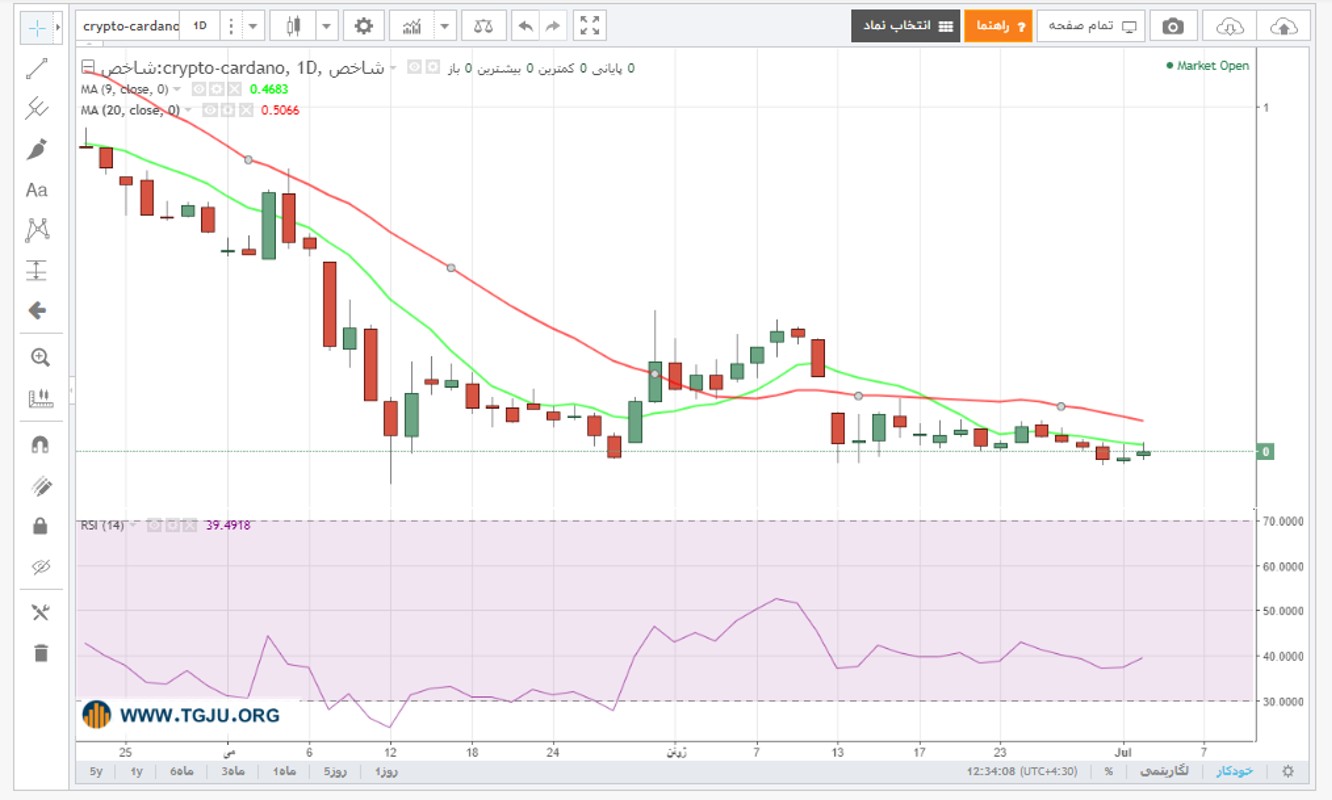Select the measure ruler tool
The image size is (1332, 800).
pyautogui.click(x=40, y=398)
